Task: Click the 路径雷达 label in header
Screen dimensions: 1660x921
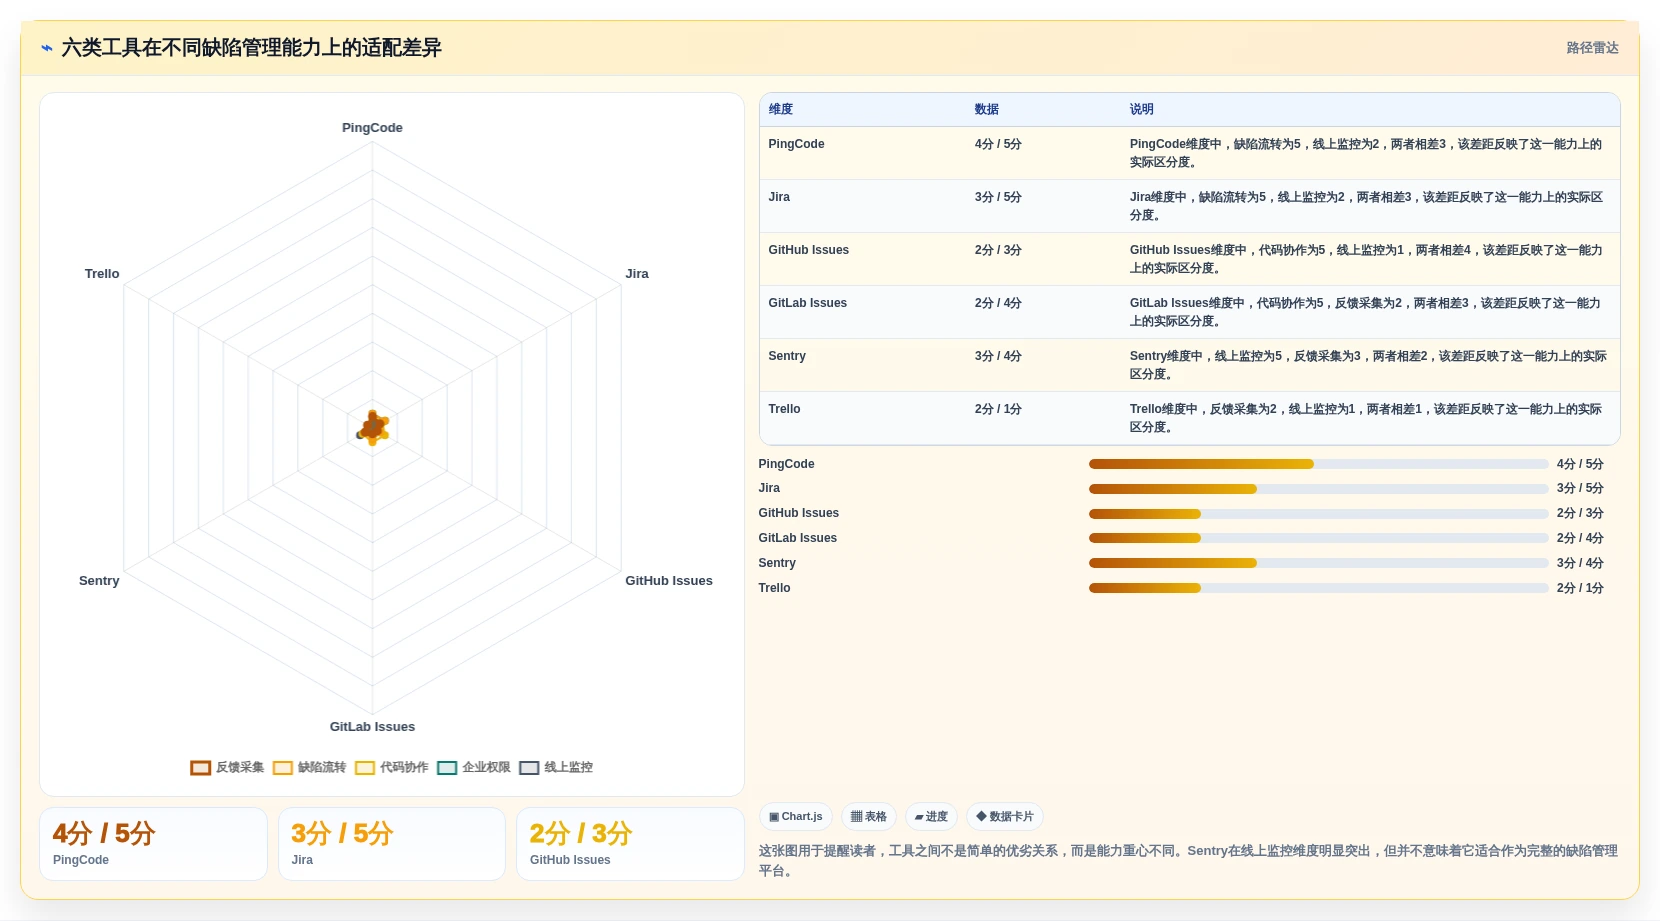Action: tap(1592, 48)
